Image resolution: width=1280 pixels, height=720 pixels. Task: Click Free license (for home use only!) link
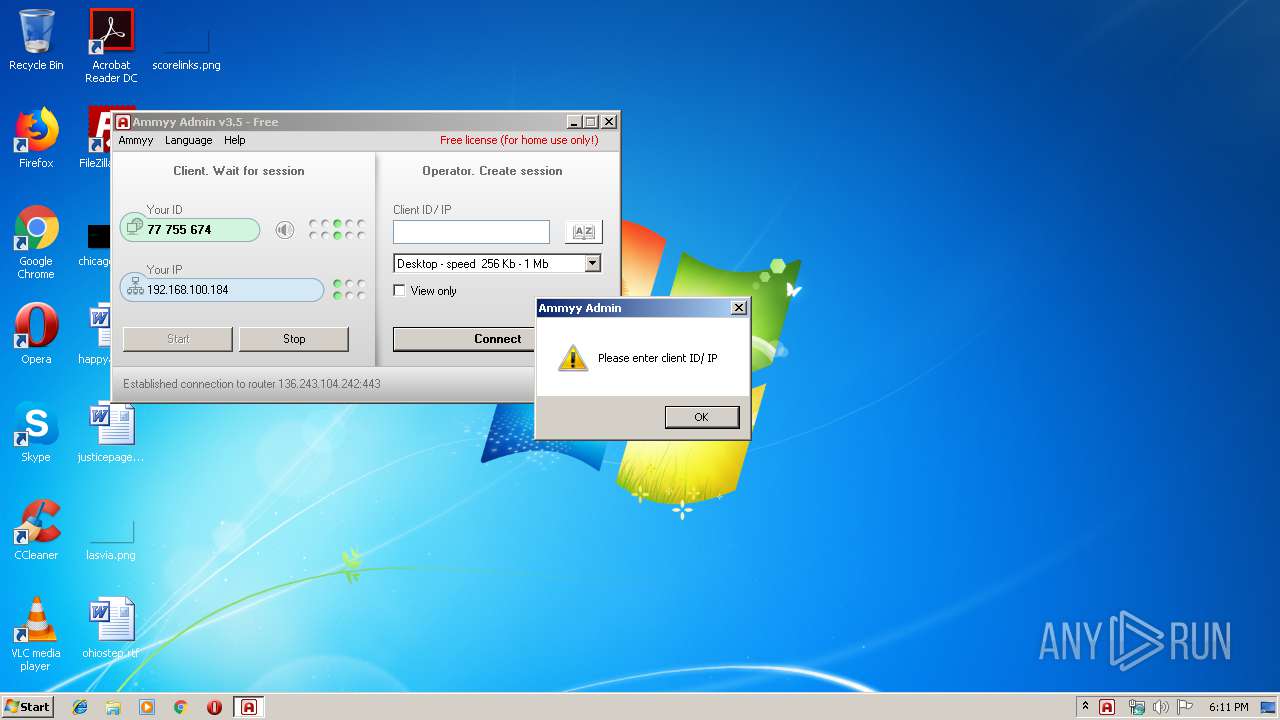point(519,140)
